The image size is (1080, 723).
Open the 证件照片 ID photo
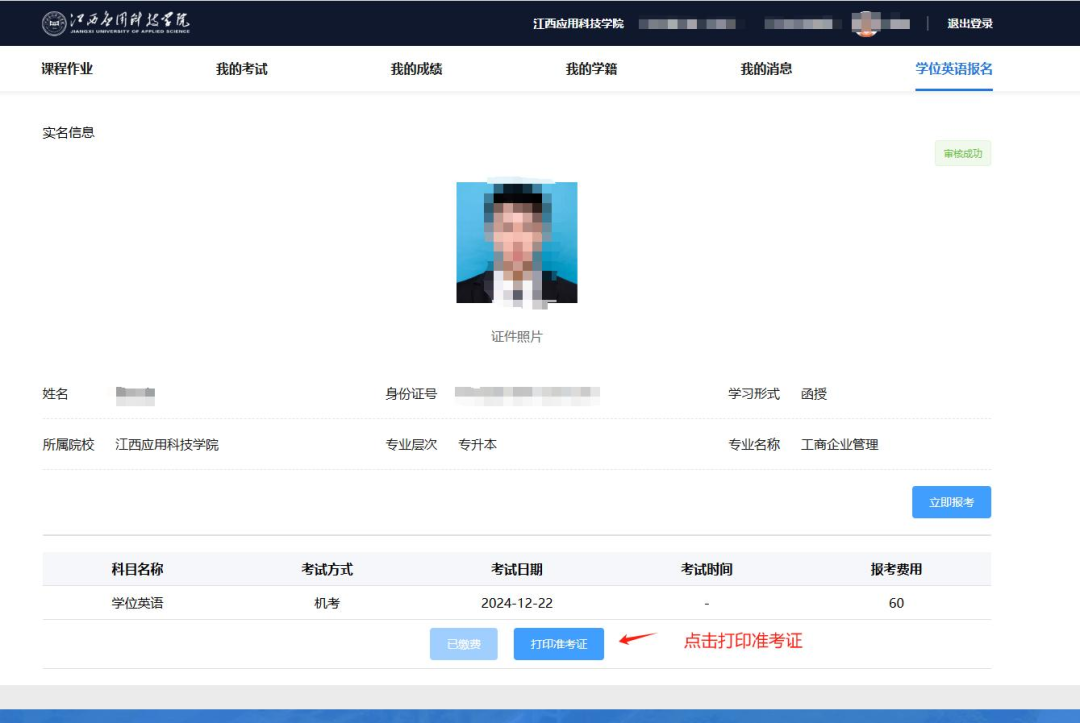[x=516, y=242]
